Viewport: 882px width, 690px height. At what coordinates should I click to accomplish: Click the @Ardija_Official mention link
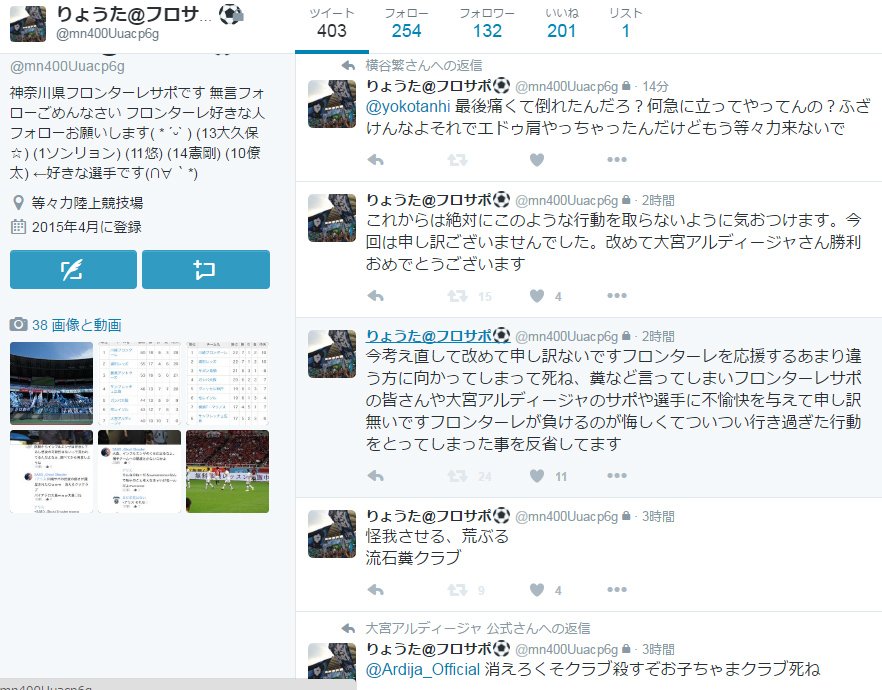pyautogui.click(x=423, y=670)
